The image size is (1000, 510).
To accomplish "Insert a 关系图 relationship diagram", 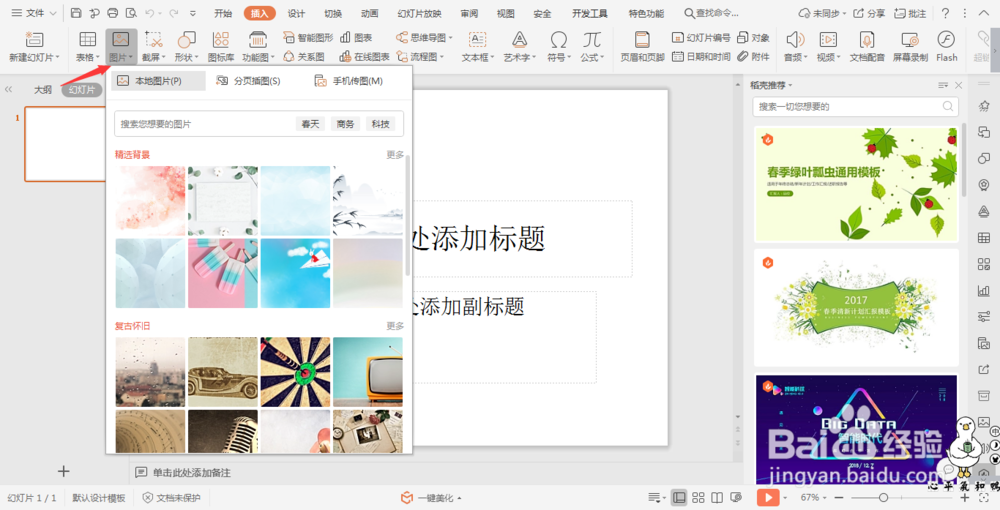I will (x=304, y=57).
